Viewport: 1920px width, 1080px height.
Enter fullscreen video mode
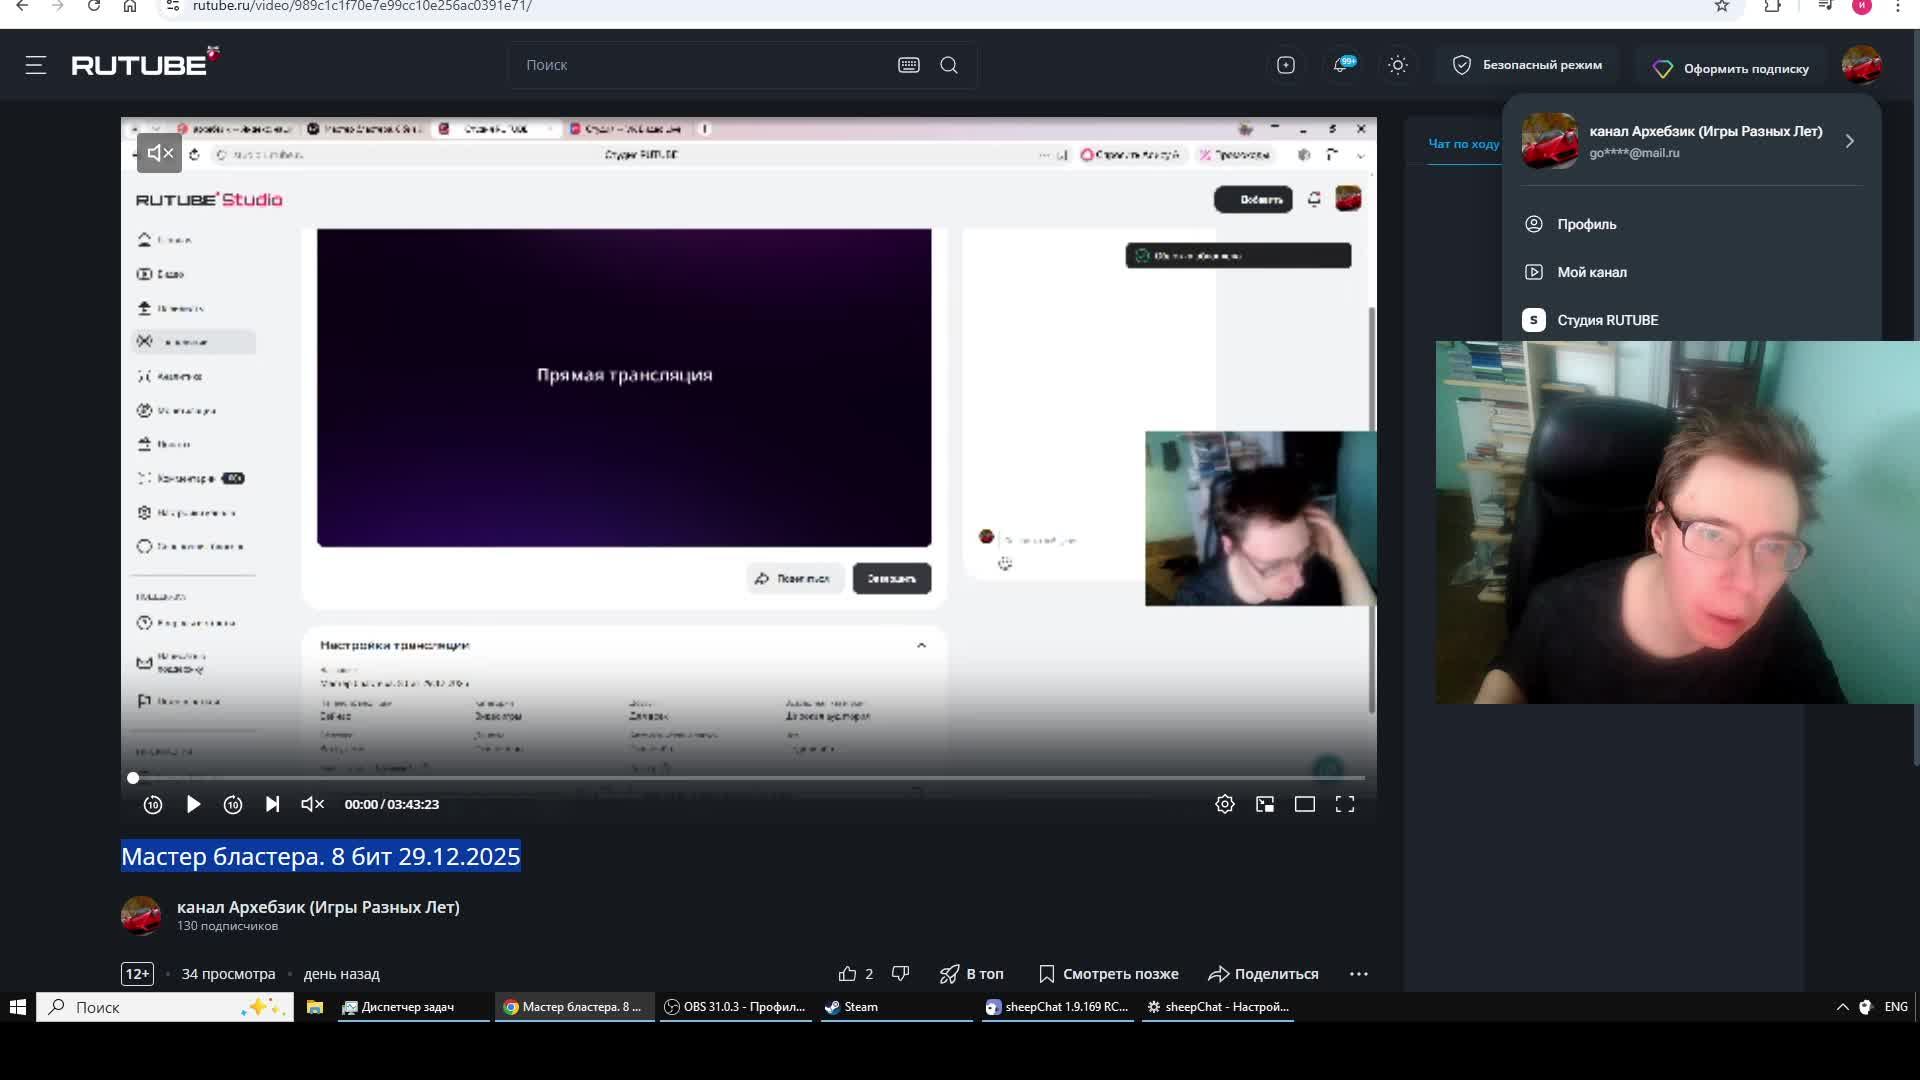(x=1345, y=805)
